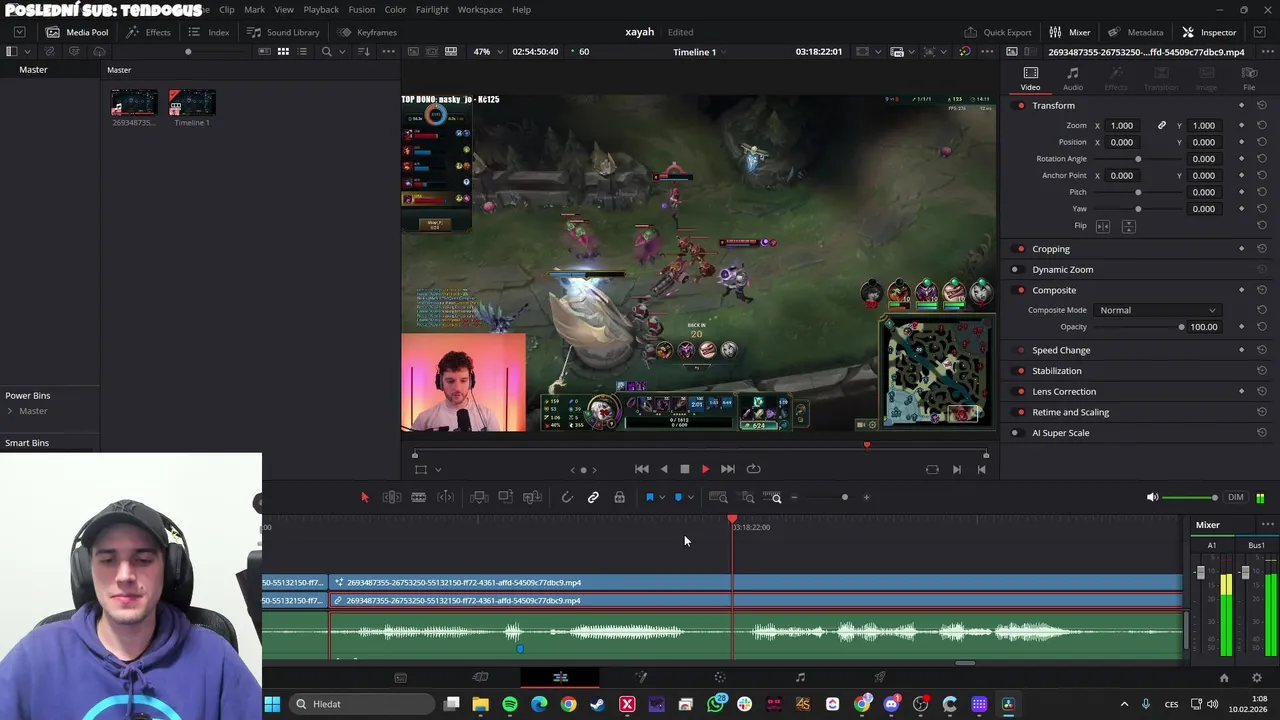Toggle the Mixer panel

[1070, 32]
